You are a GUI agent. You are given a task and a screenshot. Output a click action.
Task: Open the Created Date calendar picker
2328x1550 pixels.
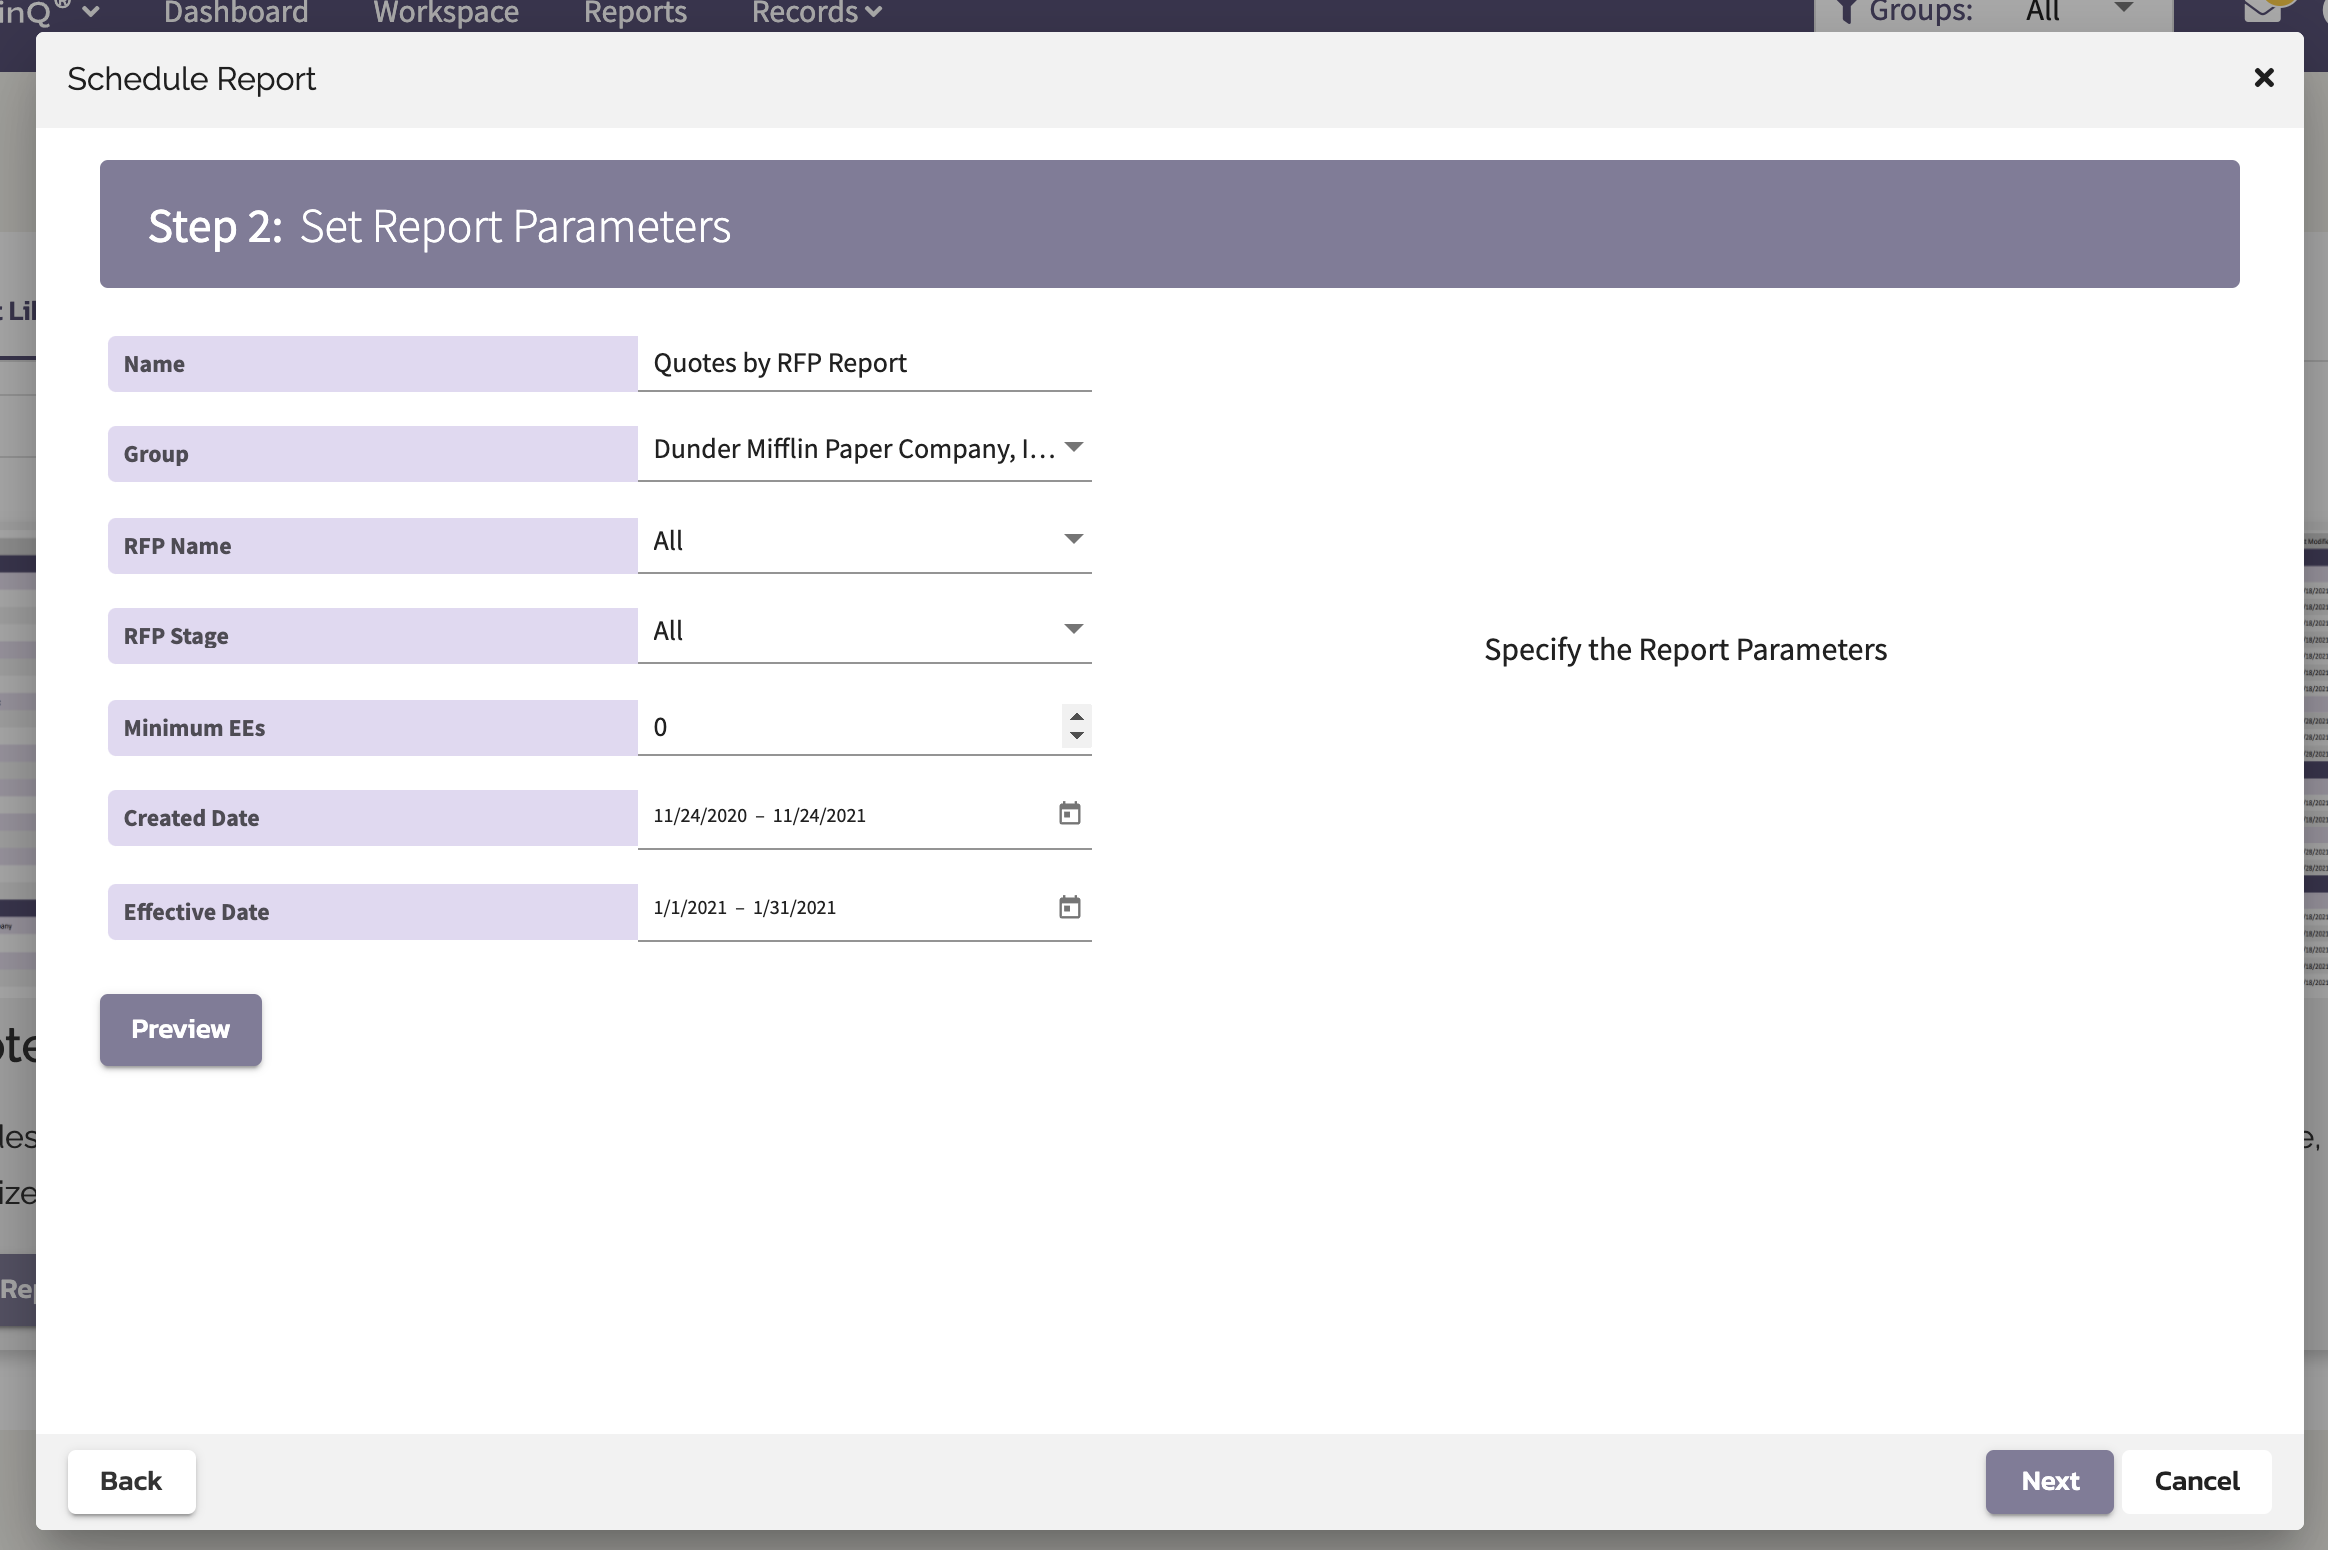coord(1069,814)
